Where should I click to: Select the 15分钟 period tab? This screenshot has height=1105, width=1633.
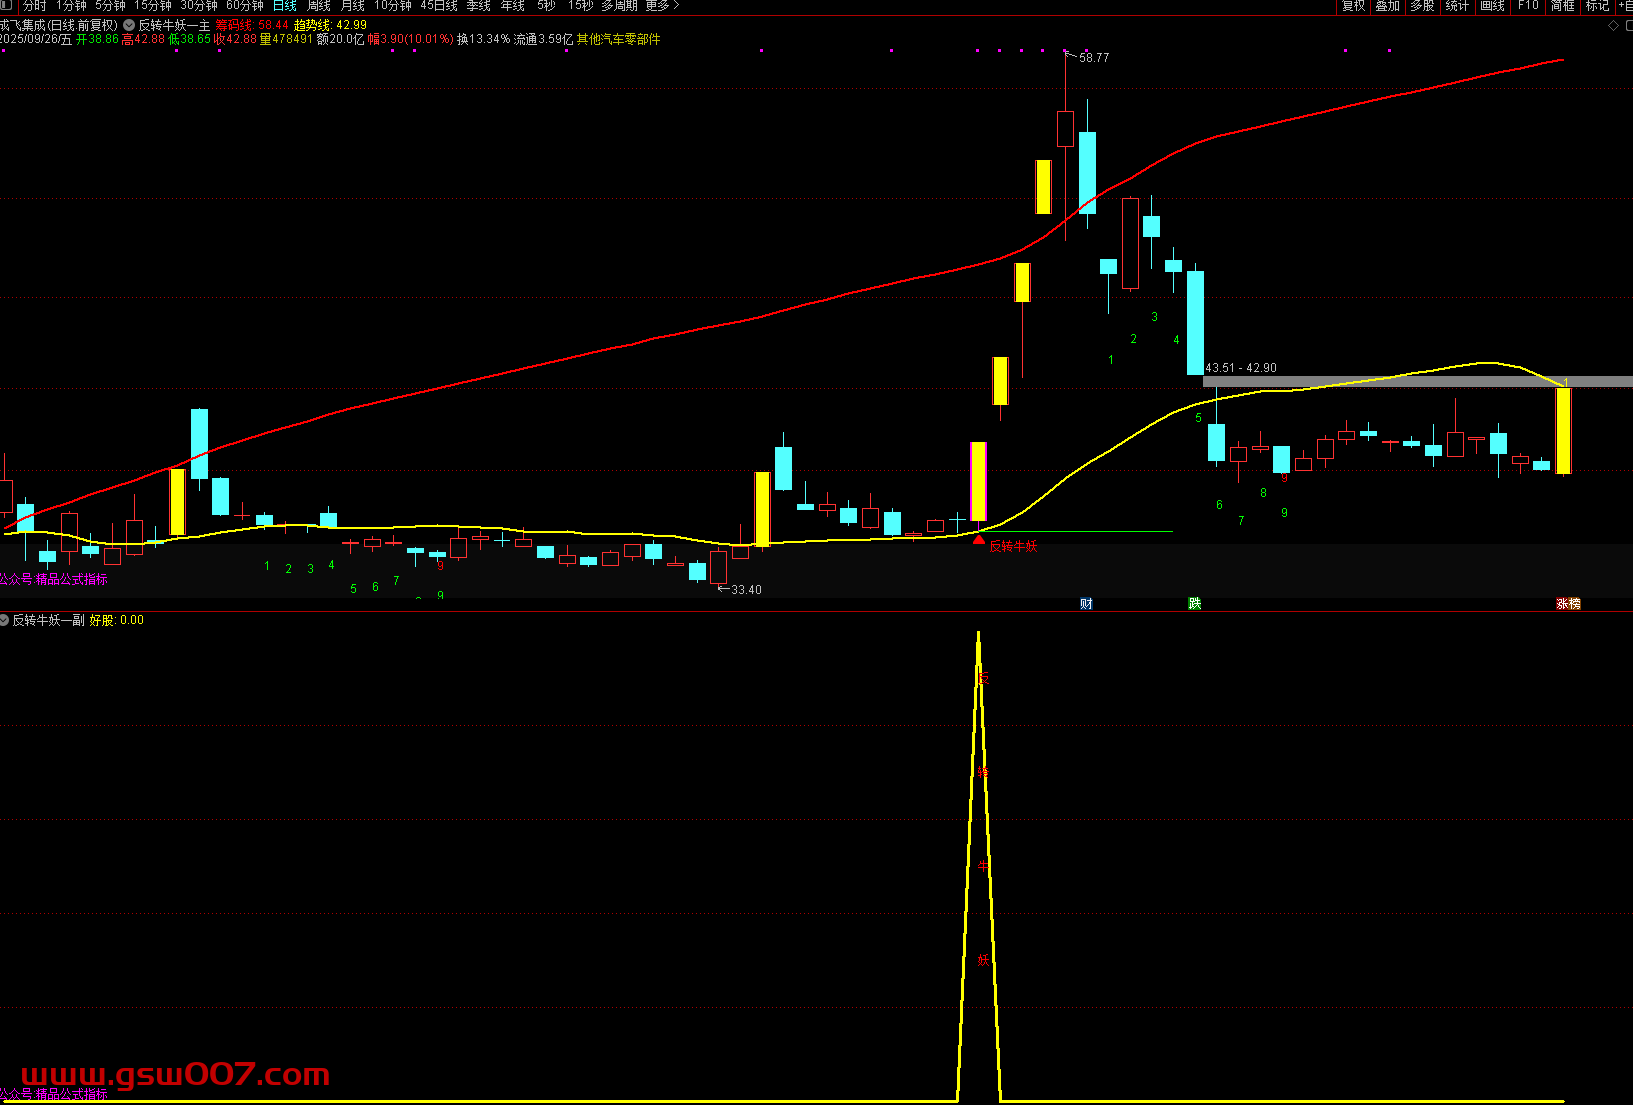(x=153, y=6)
